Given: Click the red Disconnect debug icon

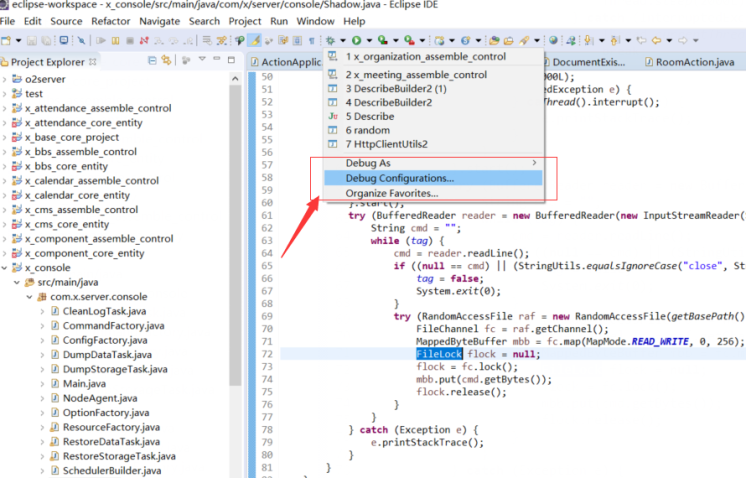Looking at the screenshot, I should (x=144, y=41).
